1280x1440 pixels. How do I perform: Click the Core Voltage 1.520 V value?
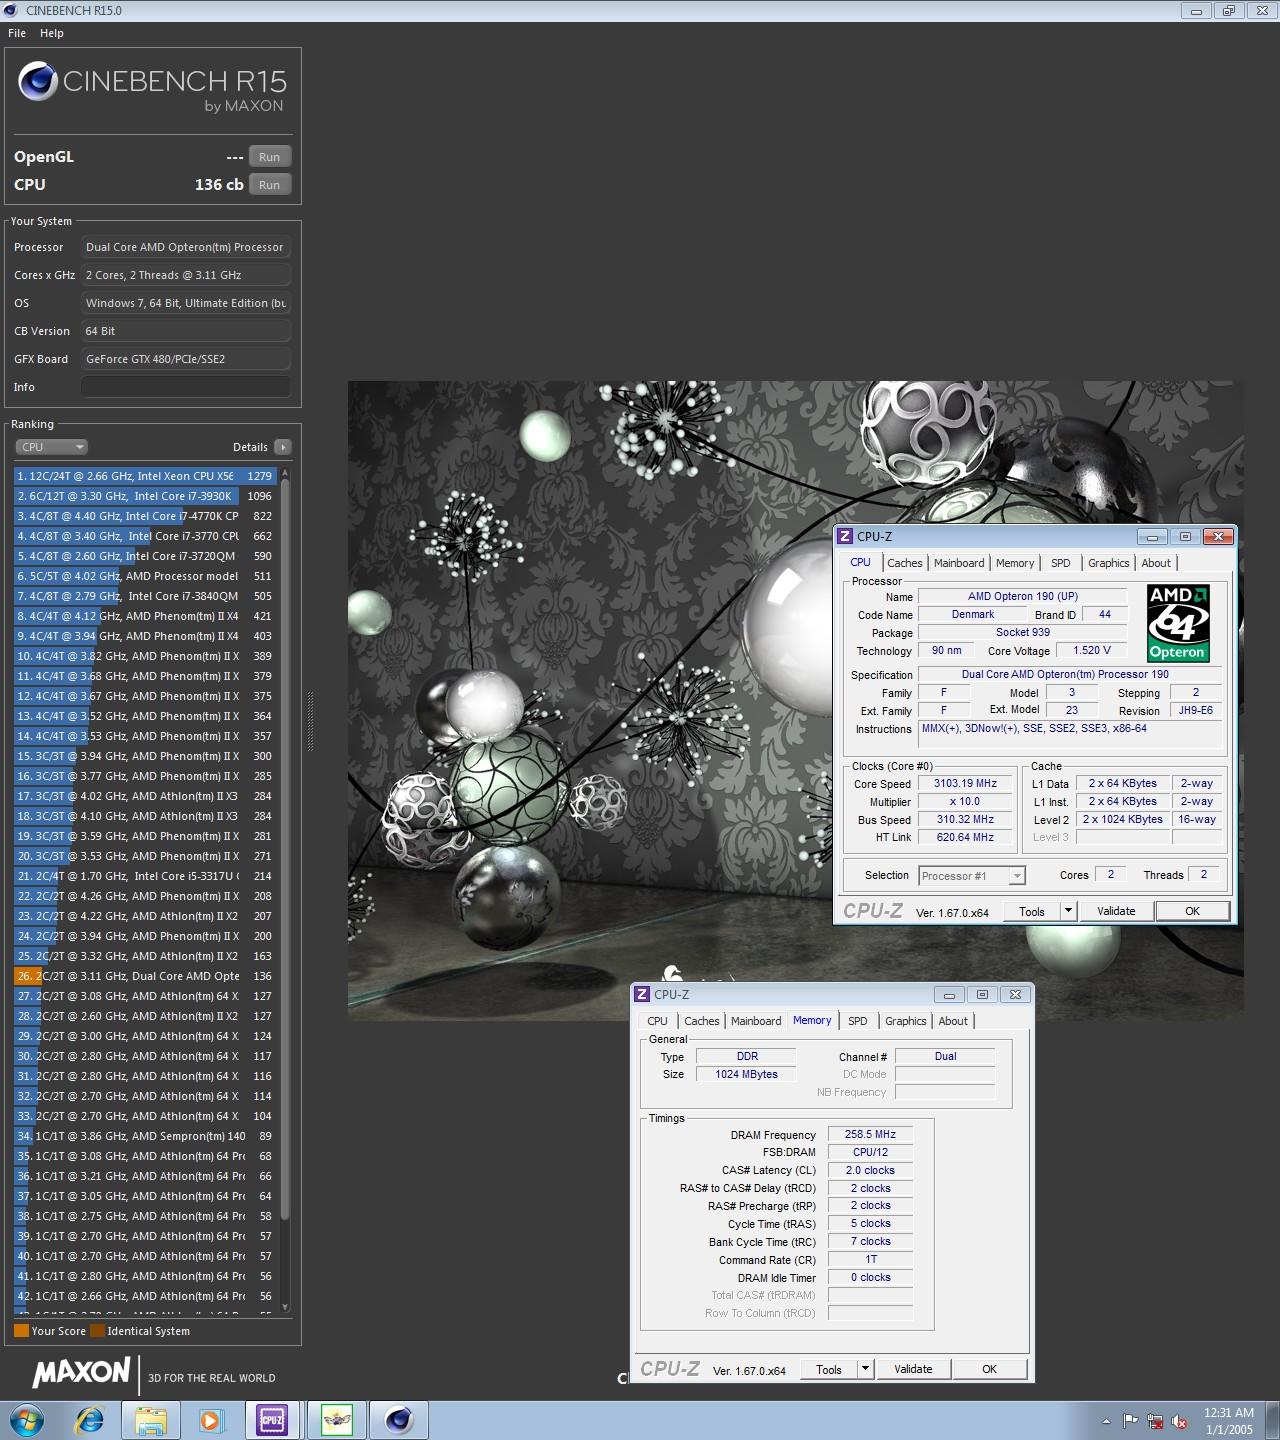tap(1092, 650)
